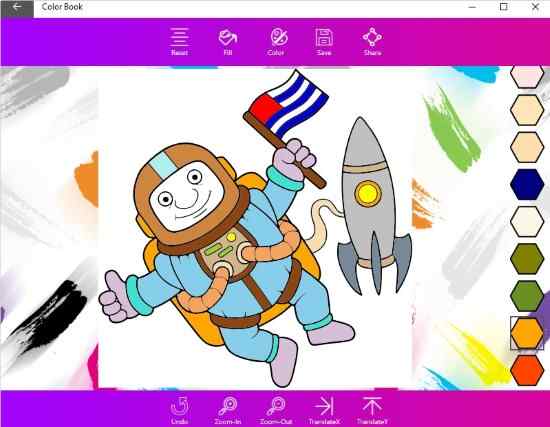Choose the first peach hexagon swatch

click(527, 110)
